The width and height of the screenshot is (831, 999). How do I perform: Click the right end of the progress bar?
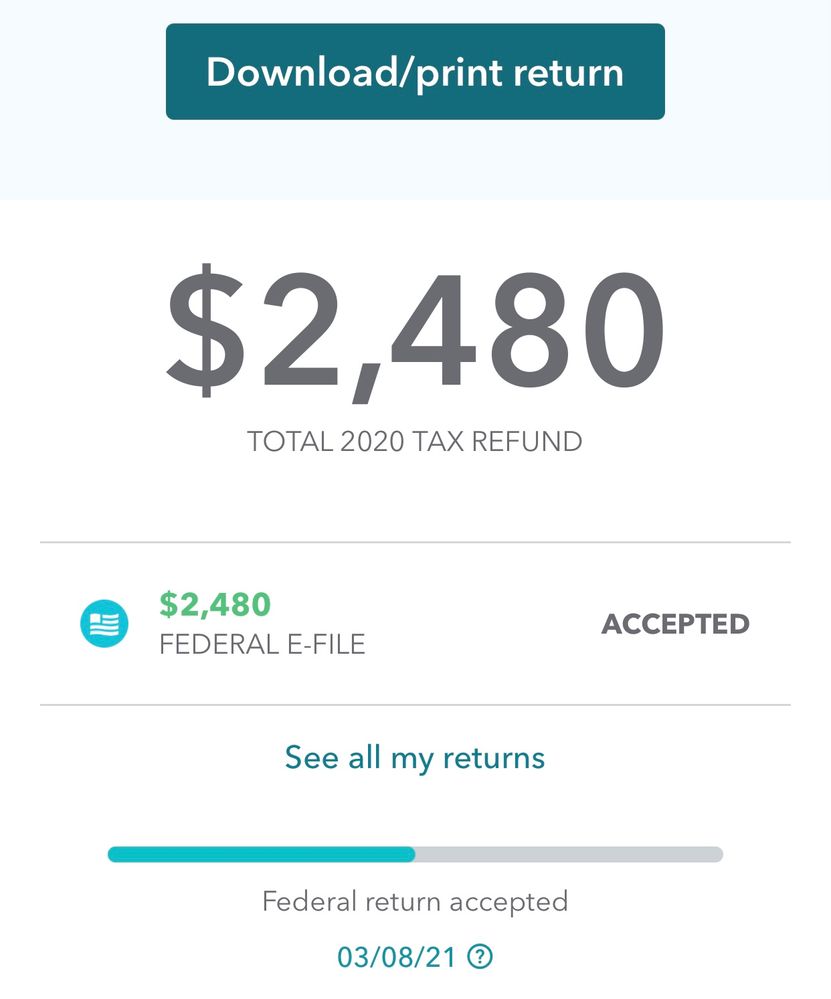[x=716, y=854]
